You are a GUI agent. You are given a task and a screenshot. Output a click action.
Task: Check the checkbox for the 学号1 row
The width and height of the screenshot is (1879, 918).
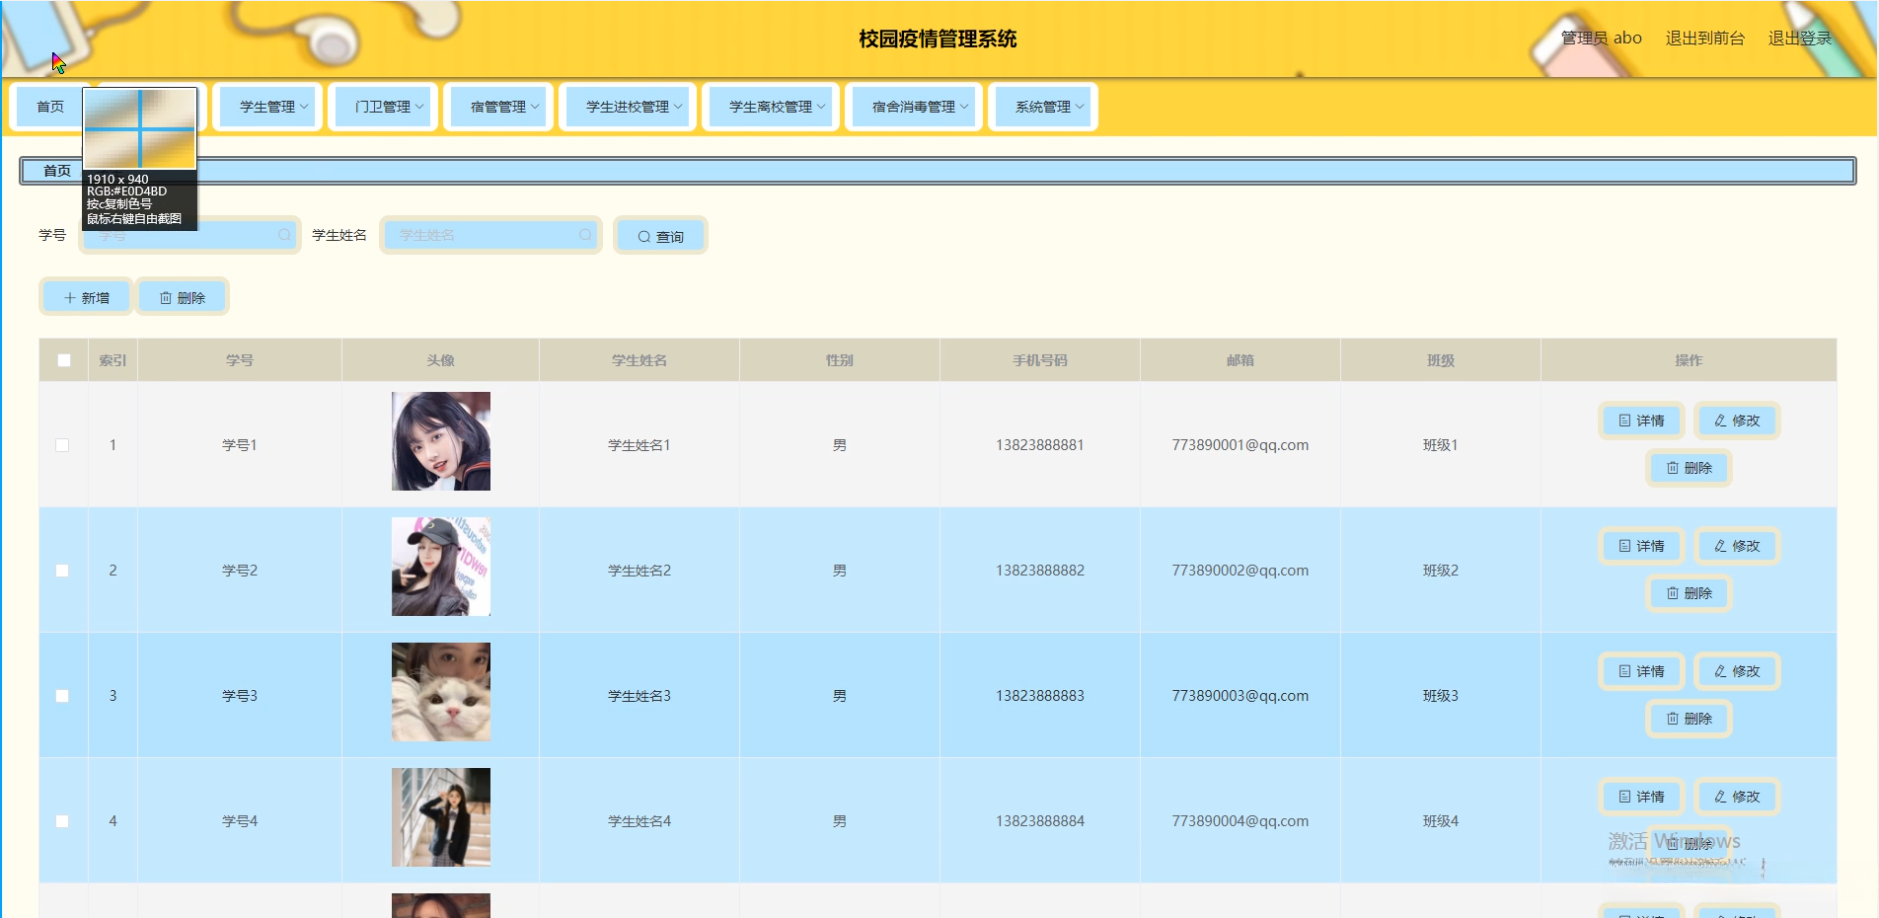[x=62, y=445]
